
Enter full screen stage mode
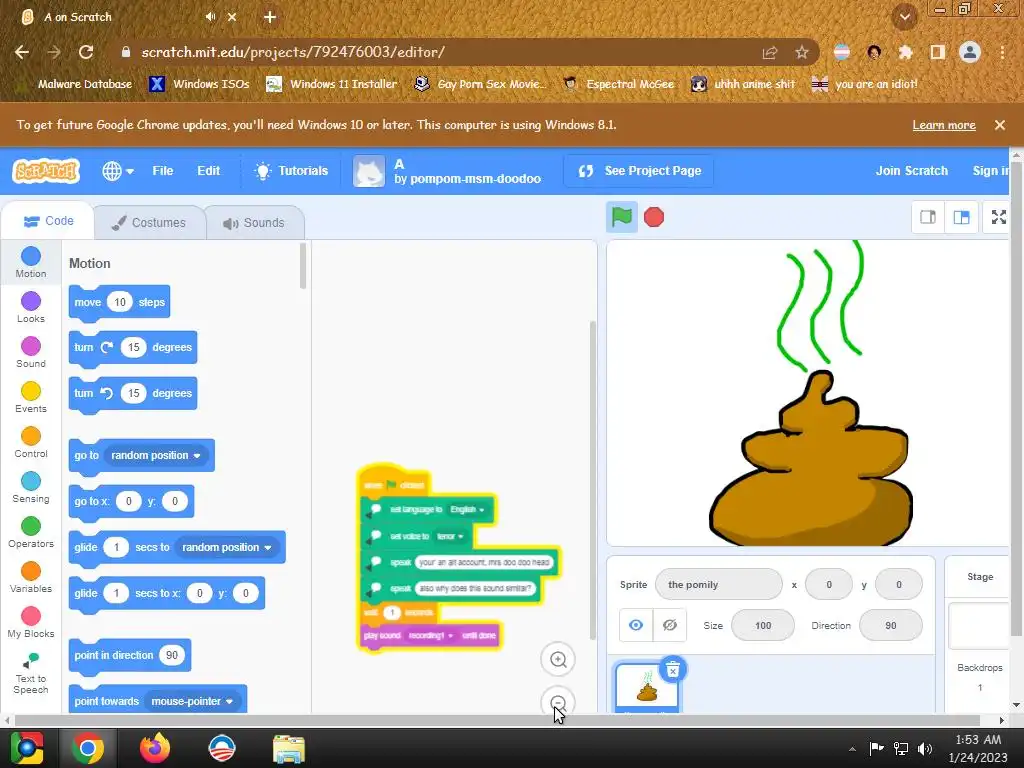pyautogui.click(x=999, y=217)
